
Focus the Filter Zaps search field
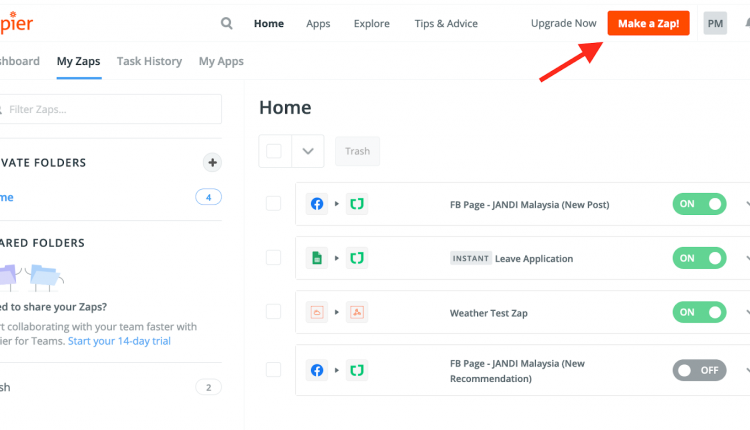(x=109, y=110)
